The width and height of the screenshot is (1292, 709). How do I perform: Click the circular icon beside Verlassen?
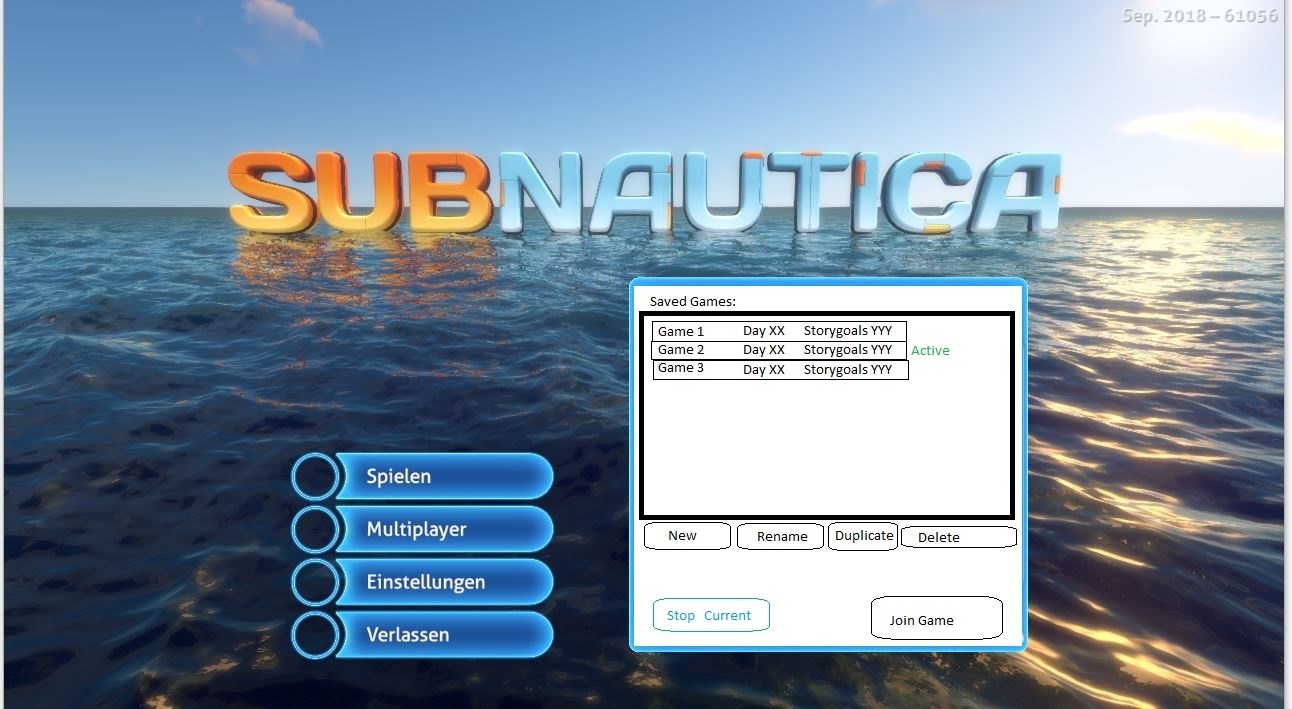[316, 635]
